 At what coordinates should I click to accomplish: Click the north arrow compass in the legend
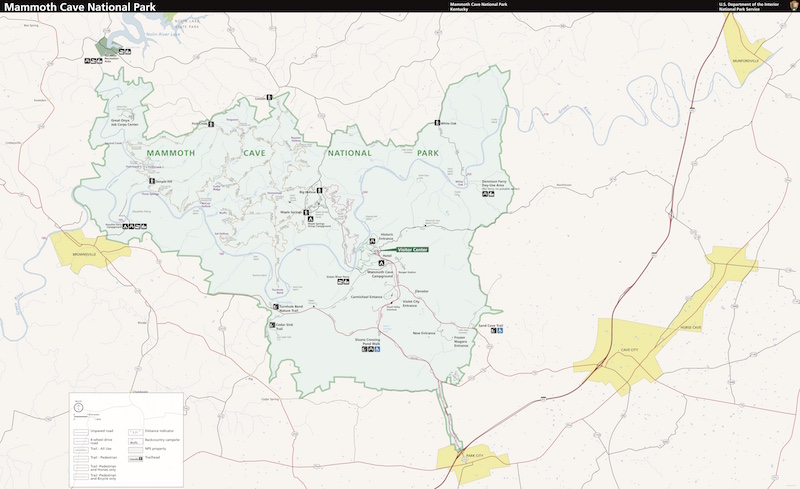pyautogui.click(x=79, y=407)
